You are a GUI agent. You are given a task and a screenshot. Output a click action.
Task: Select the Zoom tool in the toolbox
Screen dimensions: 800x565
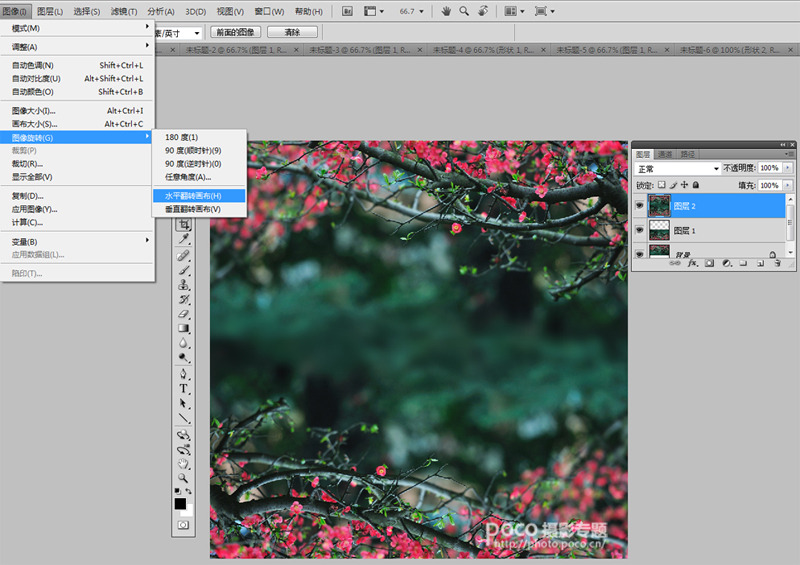pyautogui.click(x=184, y=478)
